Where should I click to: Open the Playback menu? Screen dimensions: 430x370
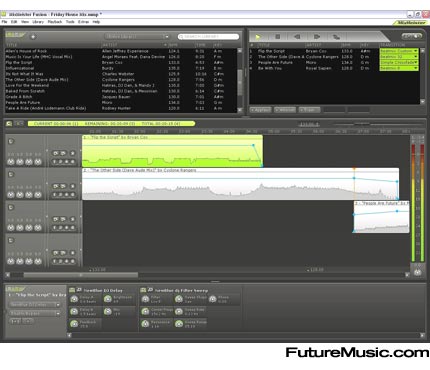pos(55,22)
